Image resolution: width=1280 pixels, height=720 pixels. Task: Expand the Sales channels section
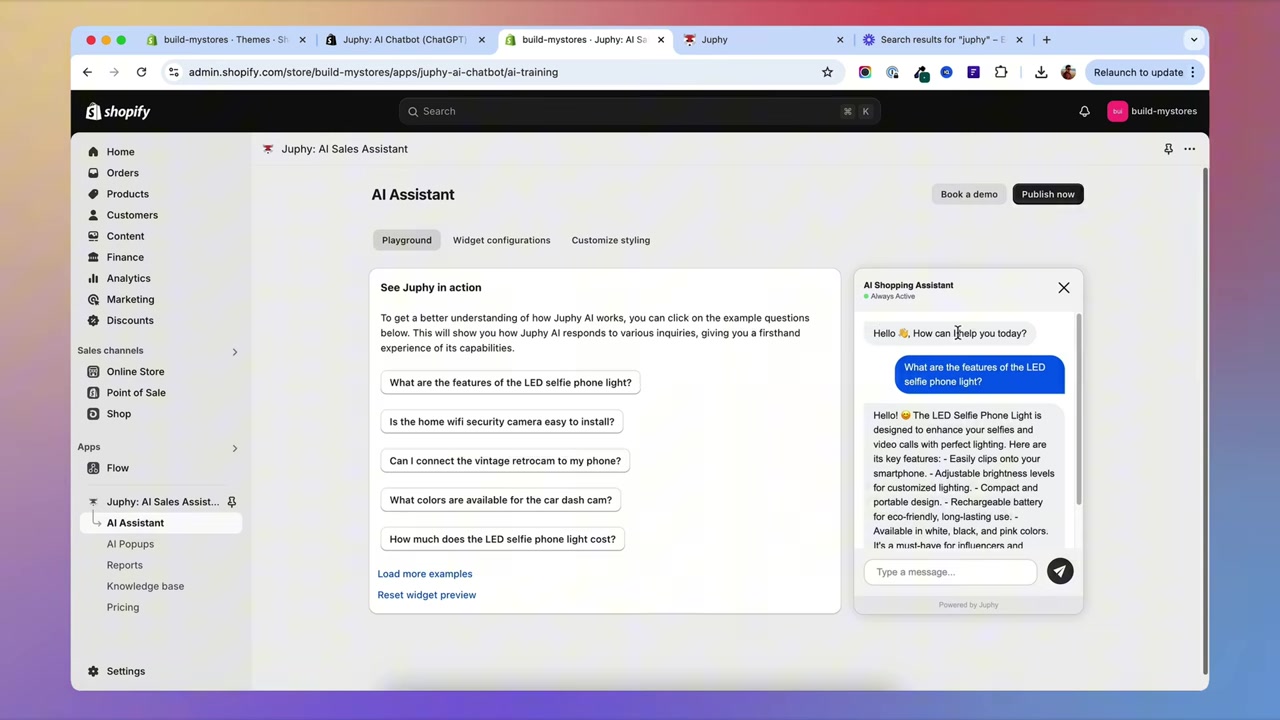pyautogui.click(x=235, y=351)
